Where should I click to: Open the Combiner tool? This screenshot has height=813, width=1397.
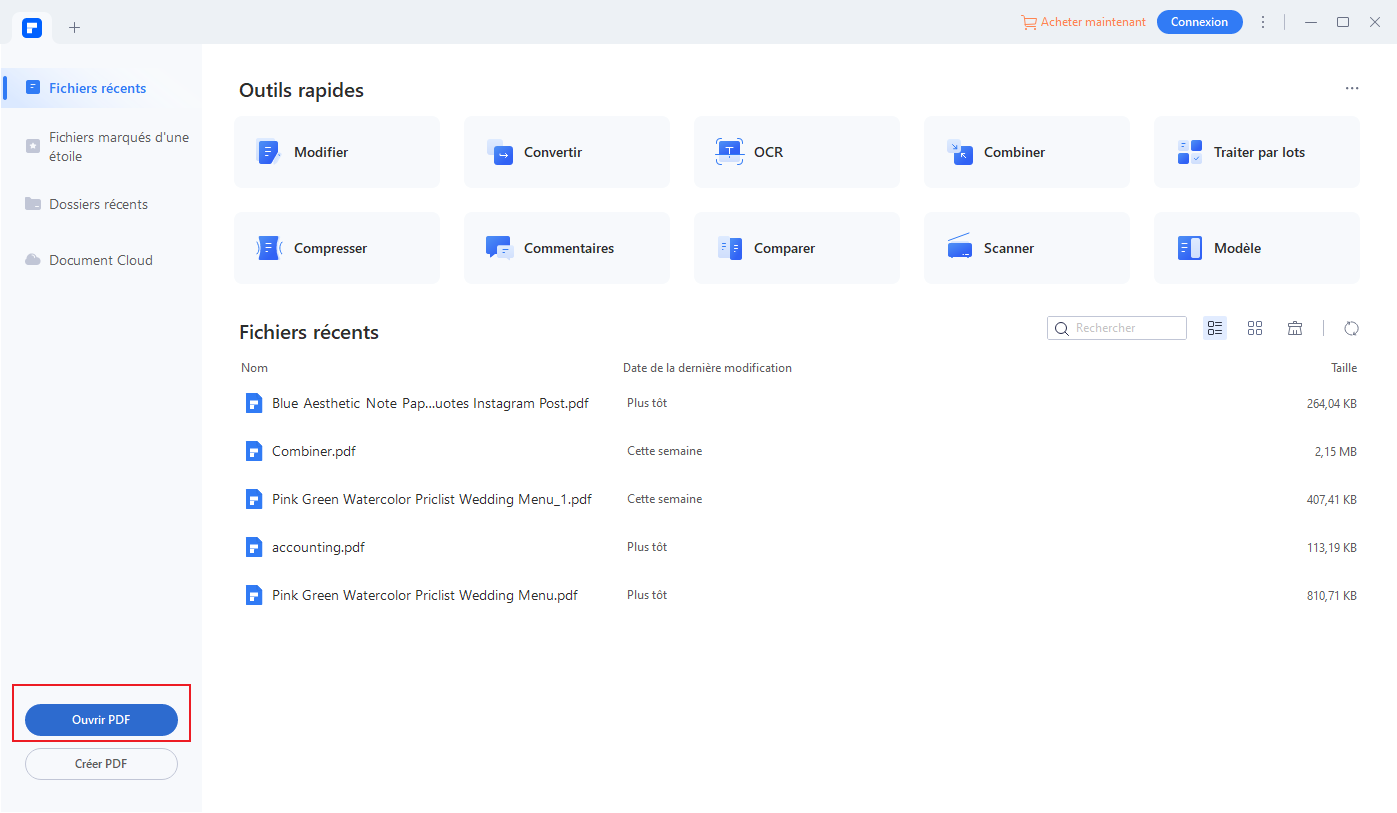[1027, 152]
